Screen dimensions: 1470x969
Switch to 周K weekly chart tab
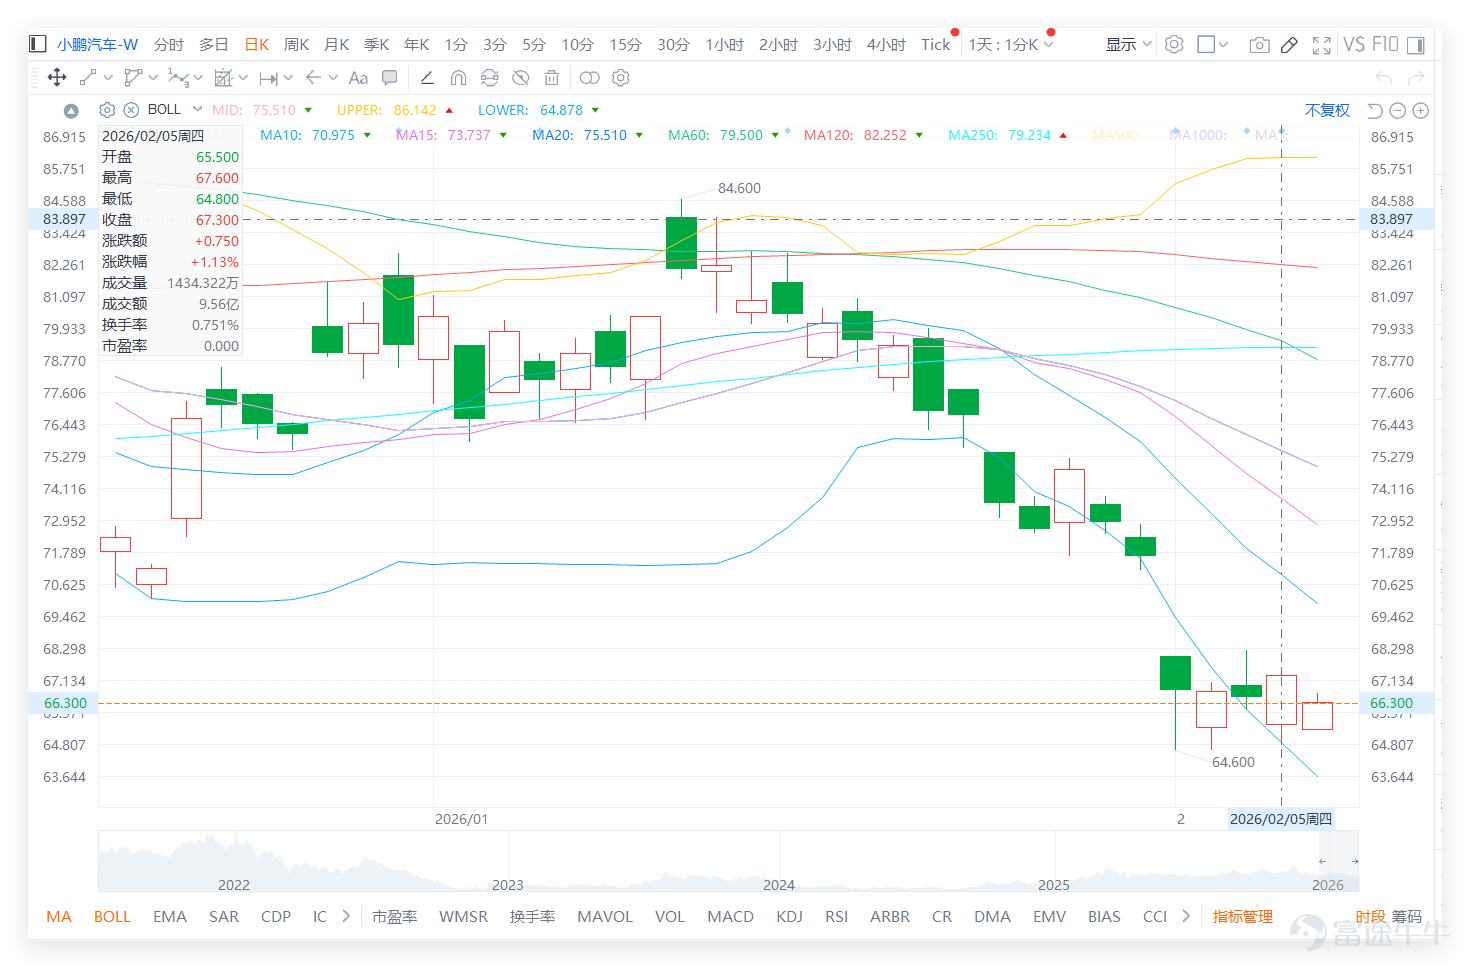click(296, 44)
